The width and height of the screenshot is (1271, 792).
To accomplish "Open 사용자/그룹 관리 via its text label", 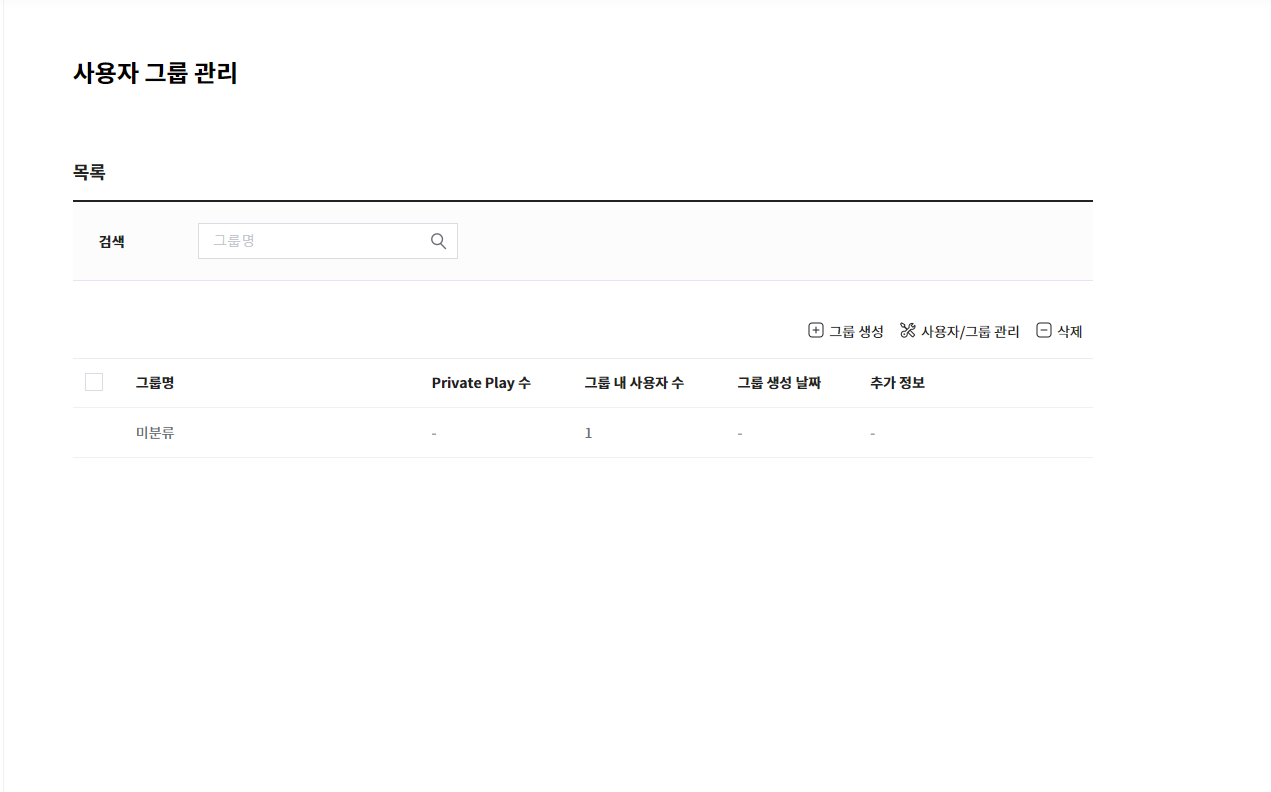I will coord(970,332).
